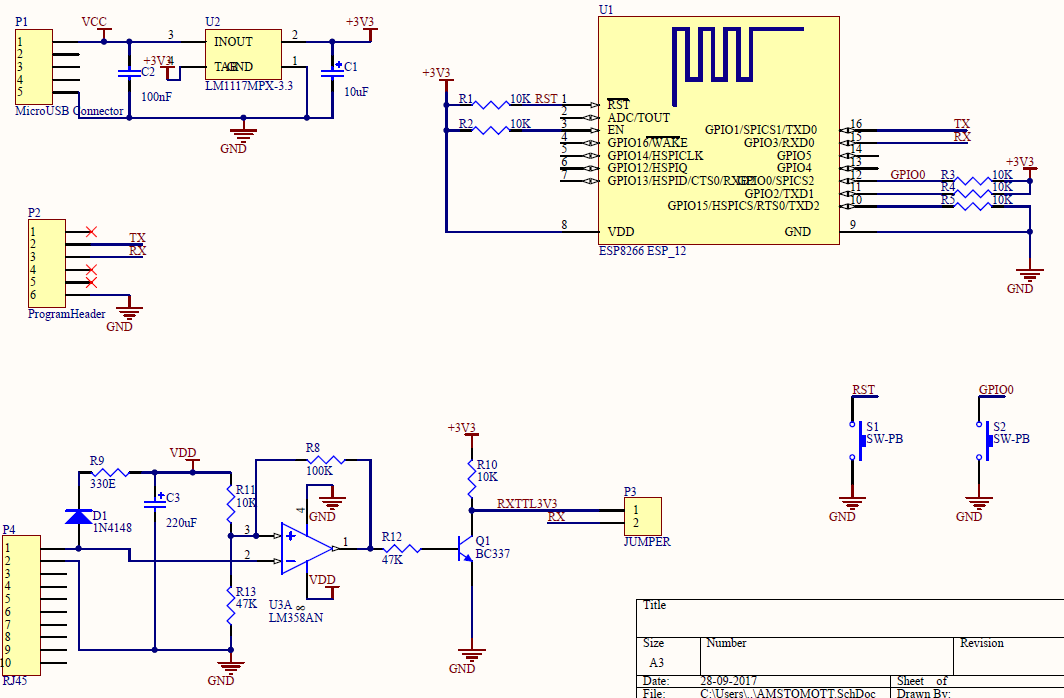Click the C3 220uF capacitor symbol
This screenshot has height=698, width=1064.
click(x=154, y=502)
